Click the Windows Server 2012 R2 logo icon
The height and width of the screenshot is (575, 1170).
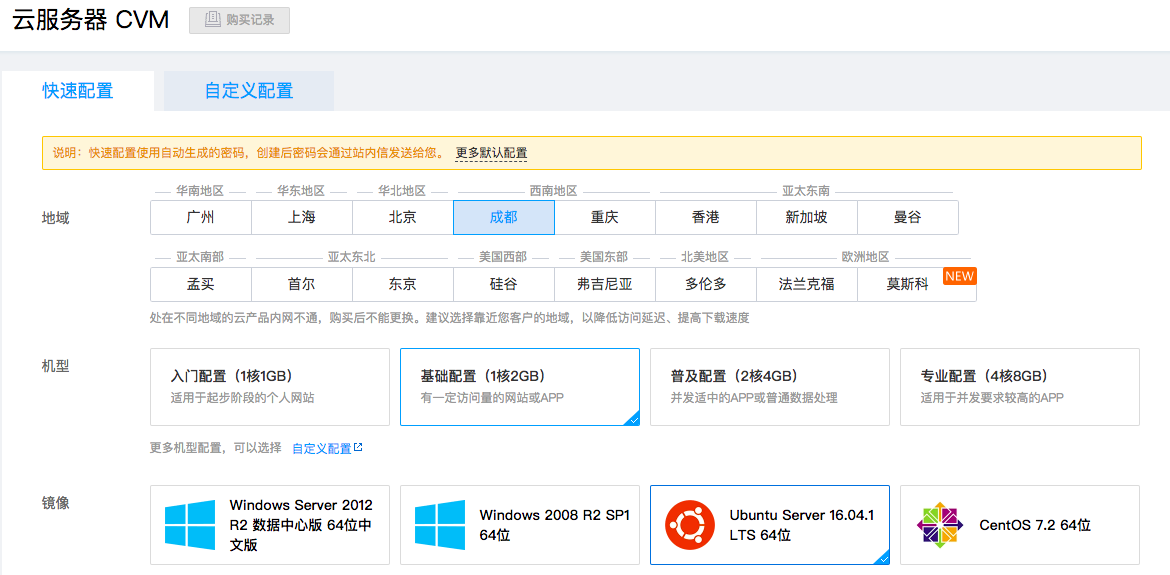coord(190,525)
